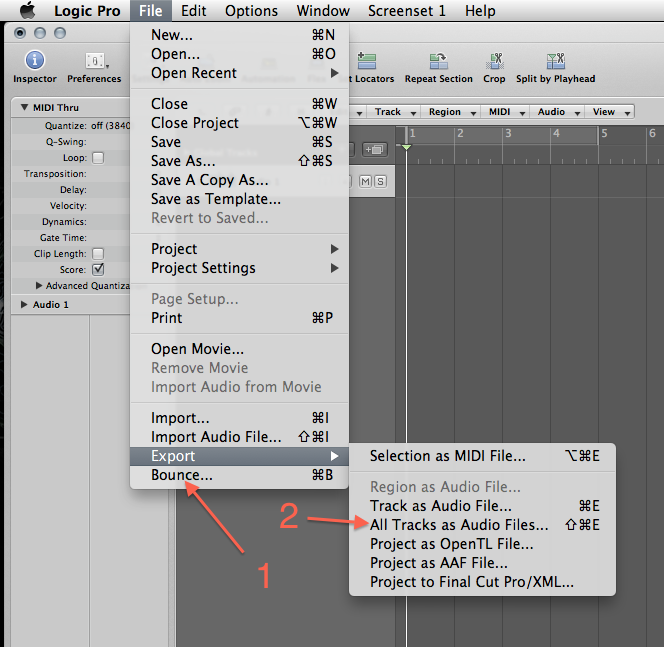
Task: Uncheck the Score checkbox
Action: [98, 269]
